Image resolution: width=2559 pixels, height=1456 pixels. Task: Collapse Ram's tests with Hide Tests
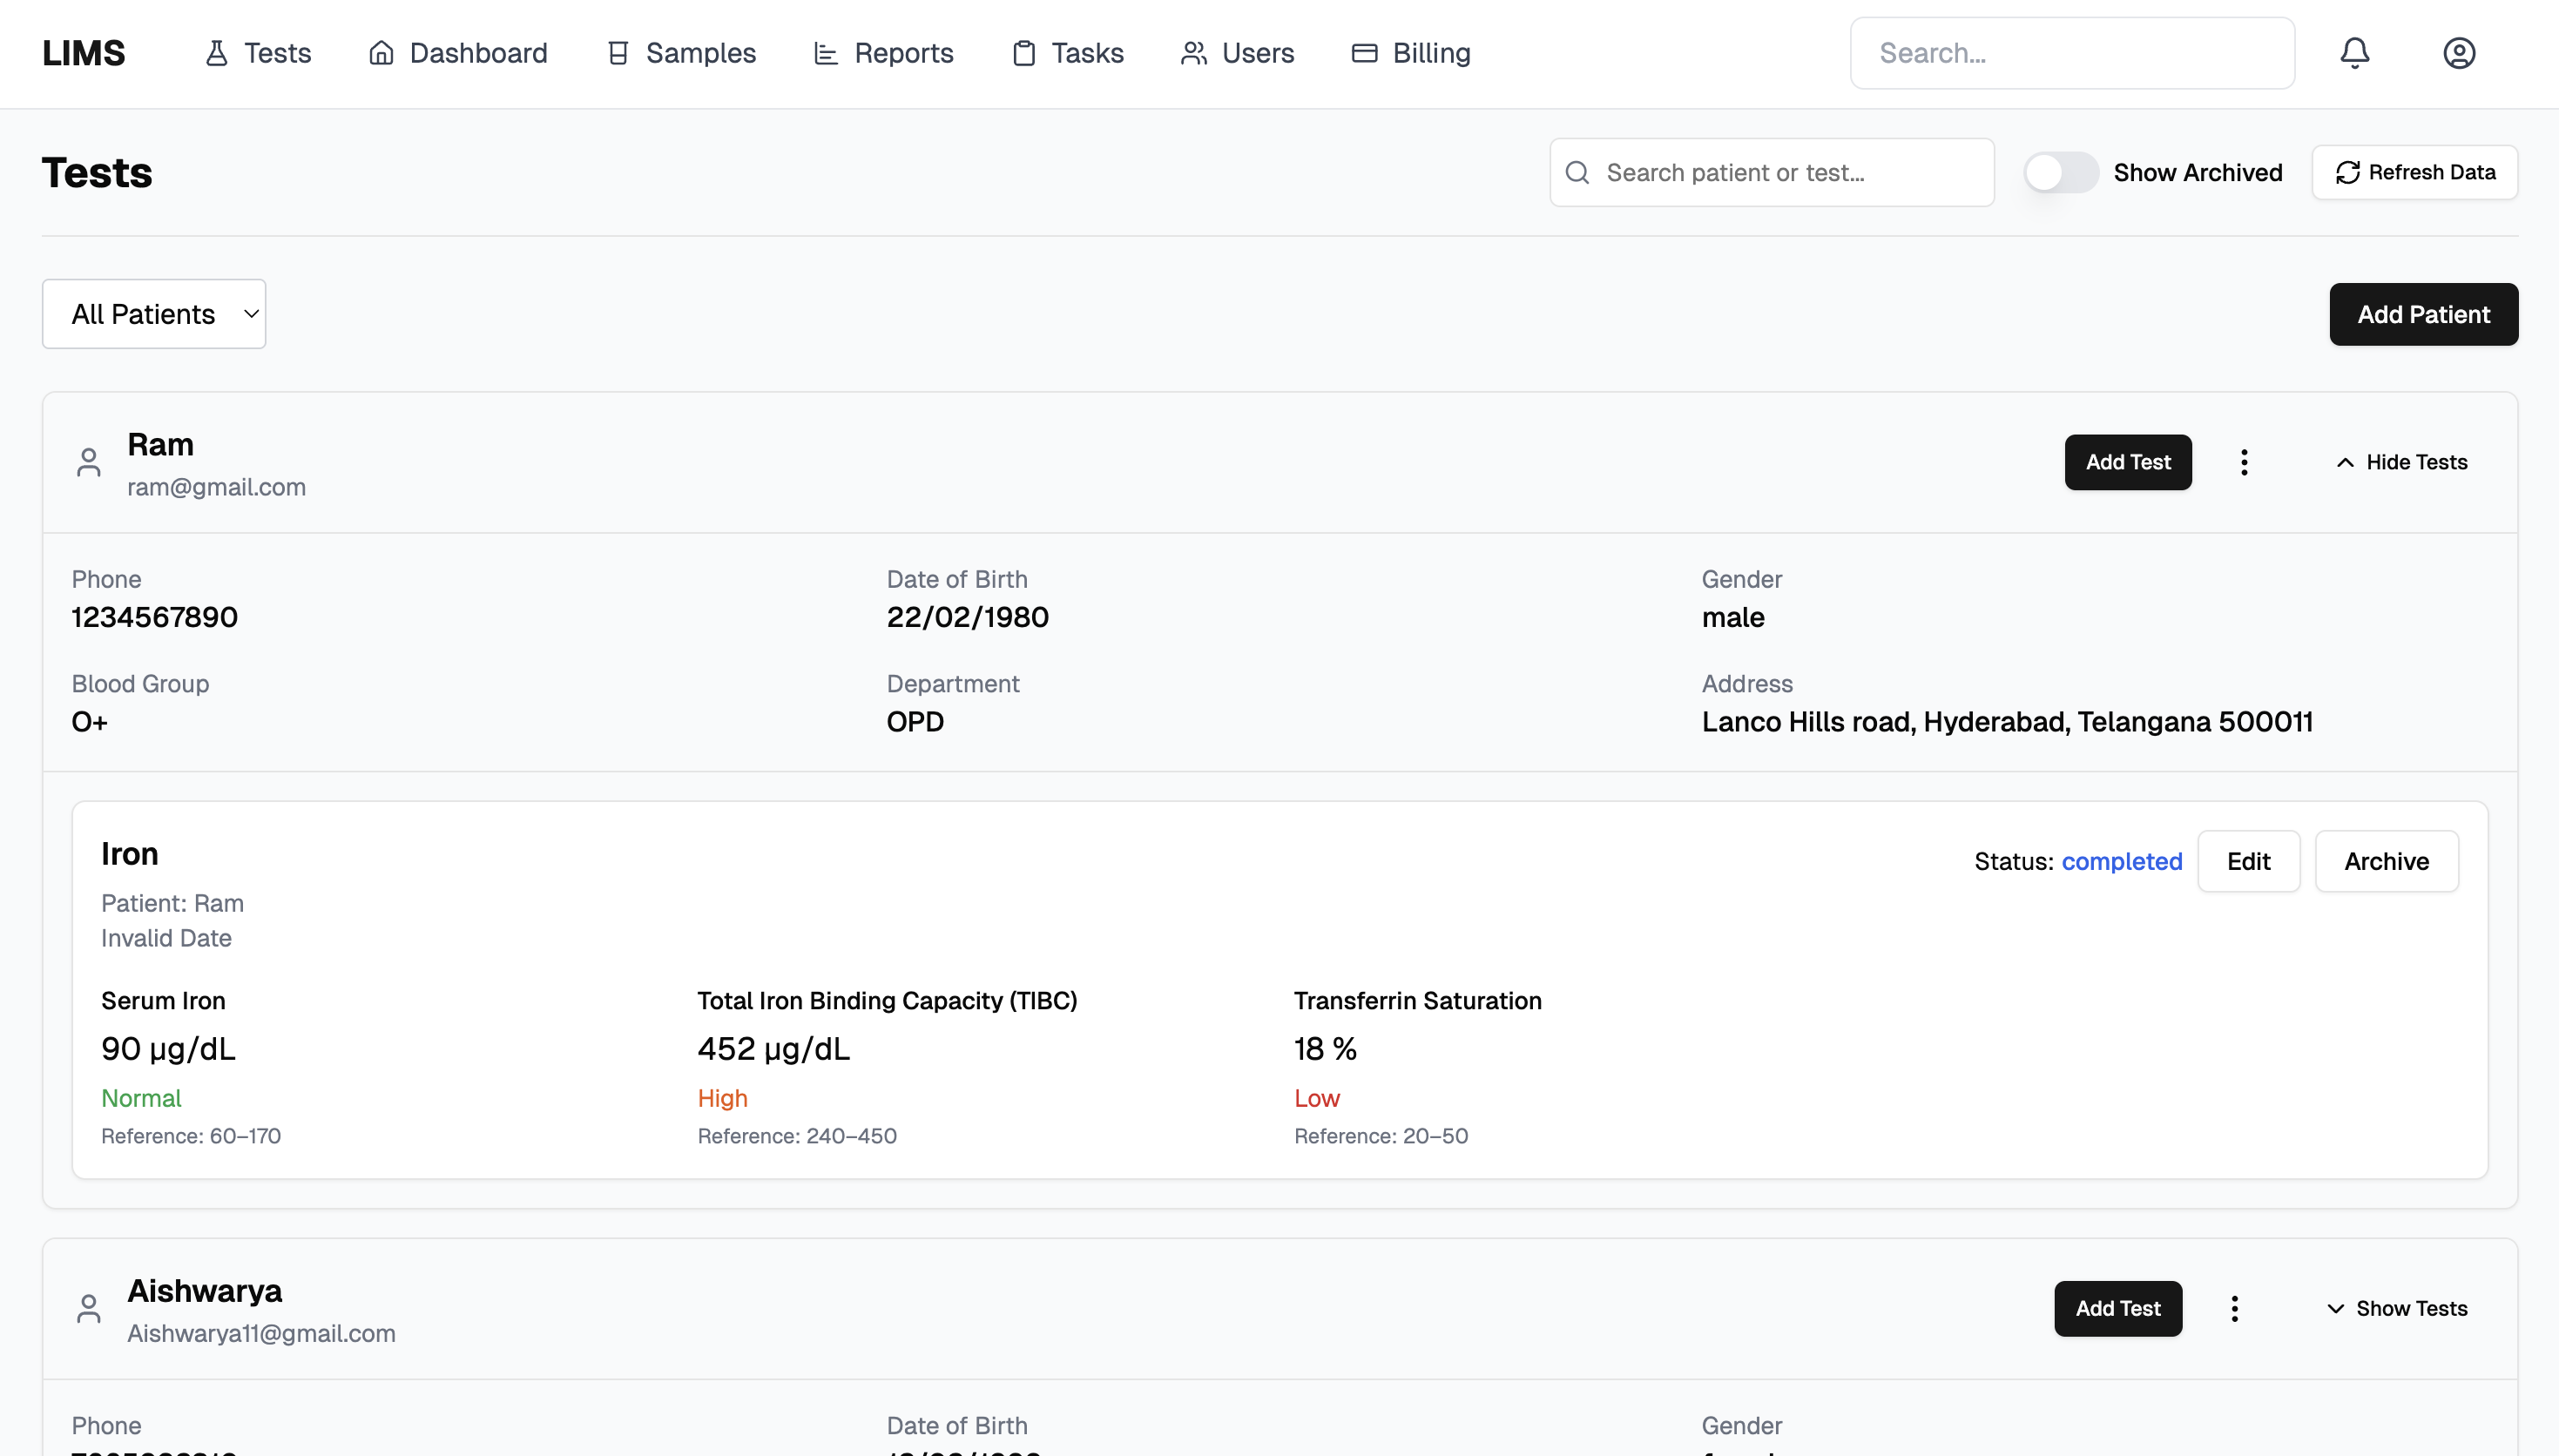coord(2401,462)
